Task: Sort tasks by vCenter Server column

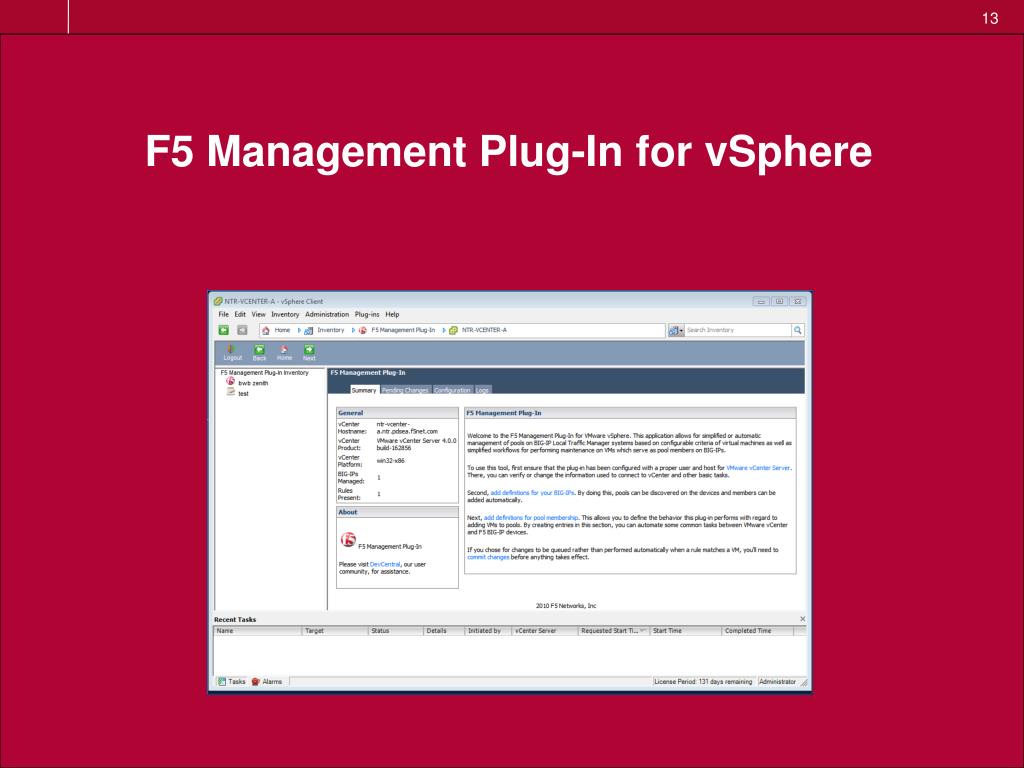Action: point(545,631)
